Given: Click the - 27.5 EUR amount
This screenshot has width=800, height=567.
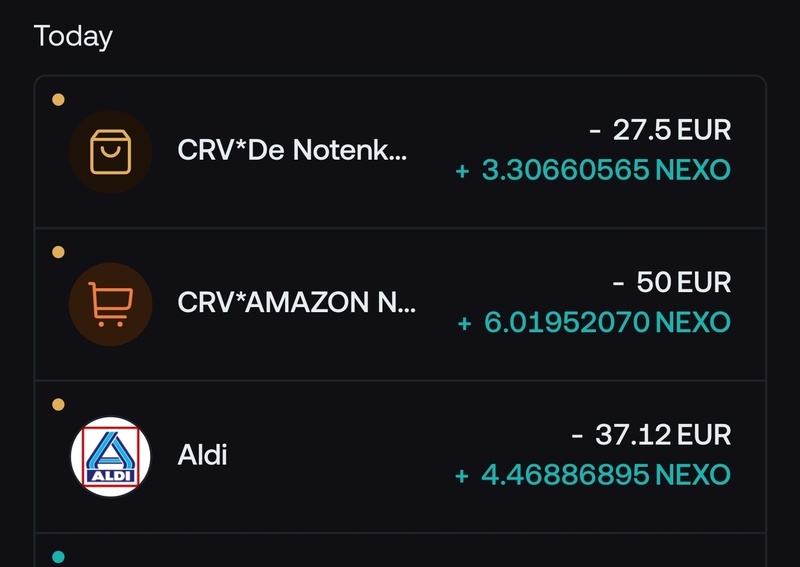Looking at the screenshot, I should coord(659,130).
